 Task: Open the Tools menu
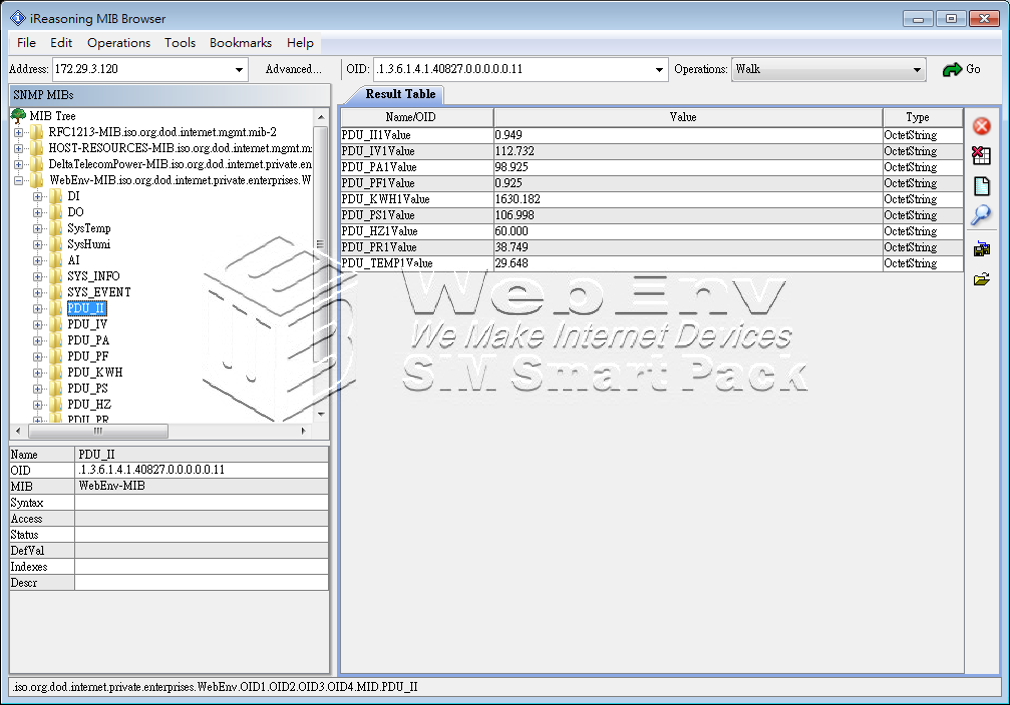[180, 43]
